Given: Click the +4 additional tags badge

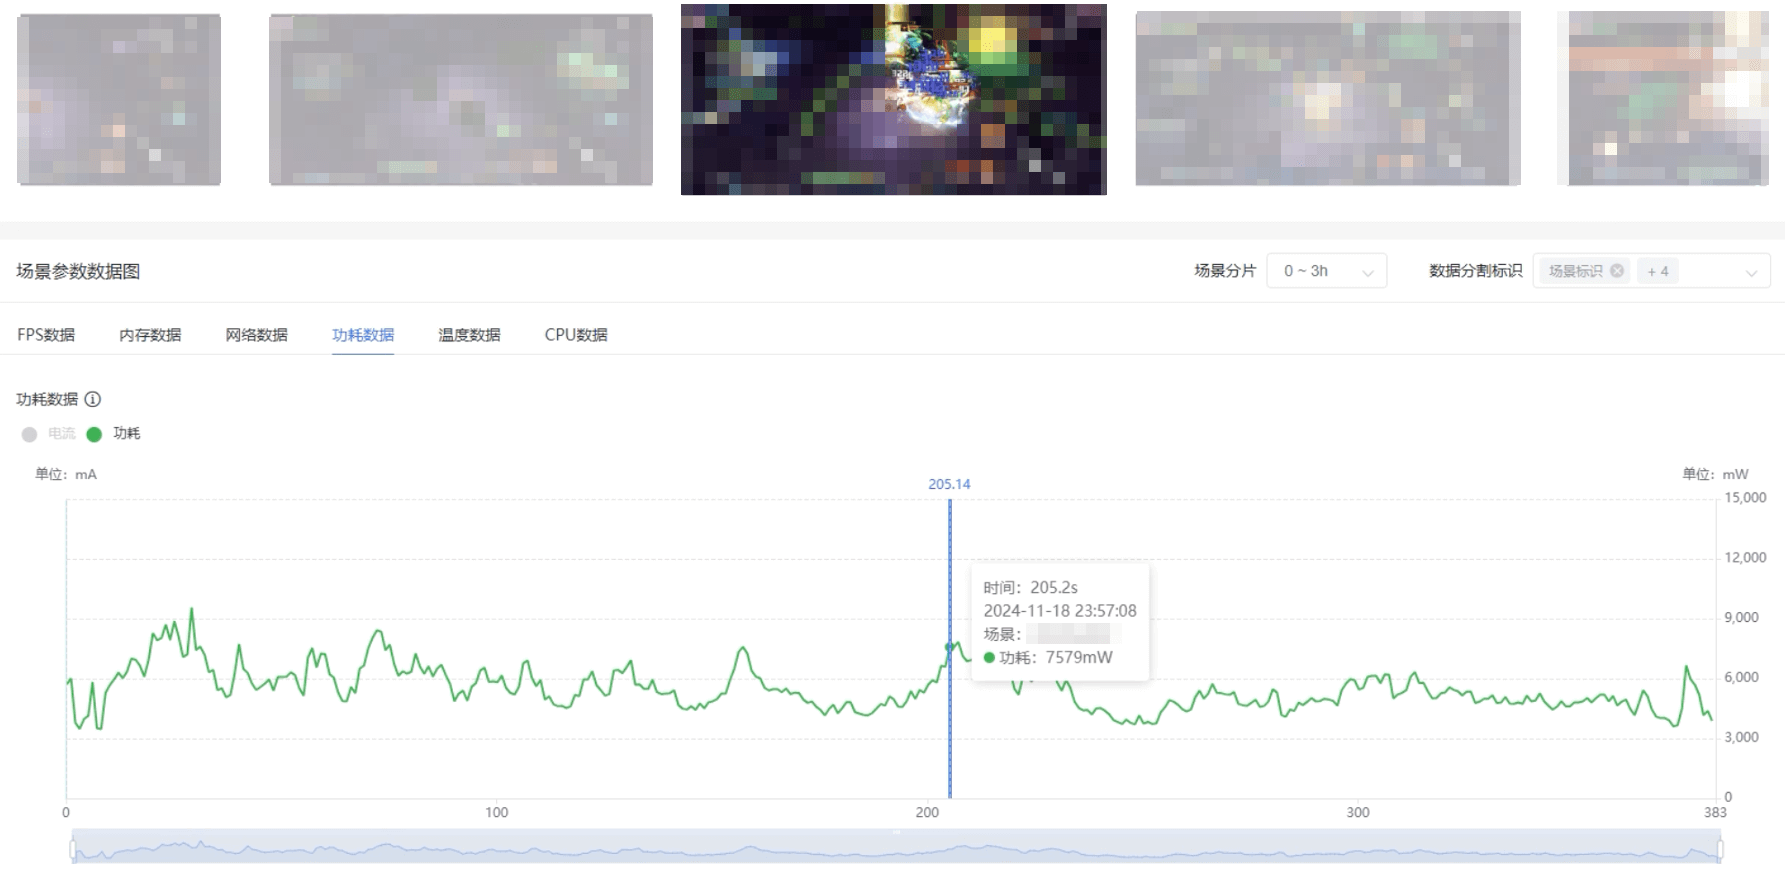Looking at the screenshot, I should click(1658, 271).
